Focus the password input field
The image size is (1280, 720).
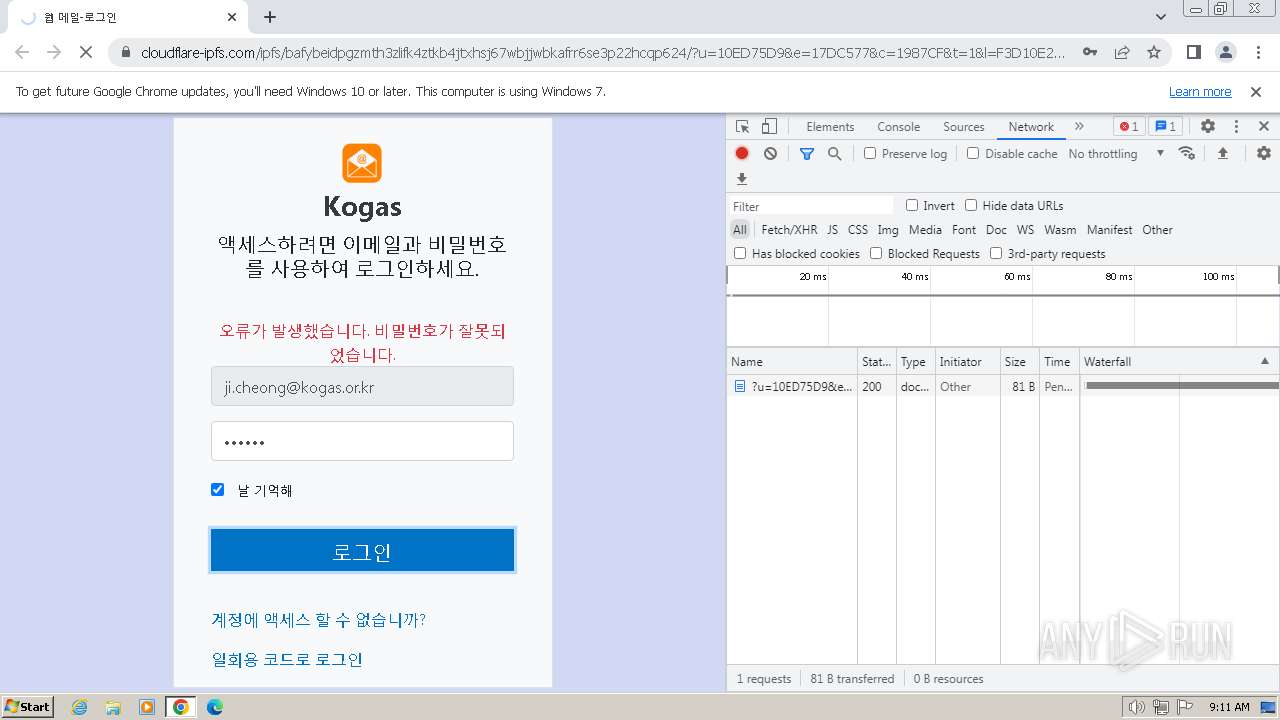coord(362,441)
